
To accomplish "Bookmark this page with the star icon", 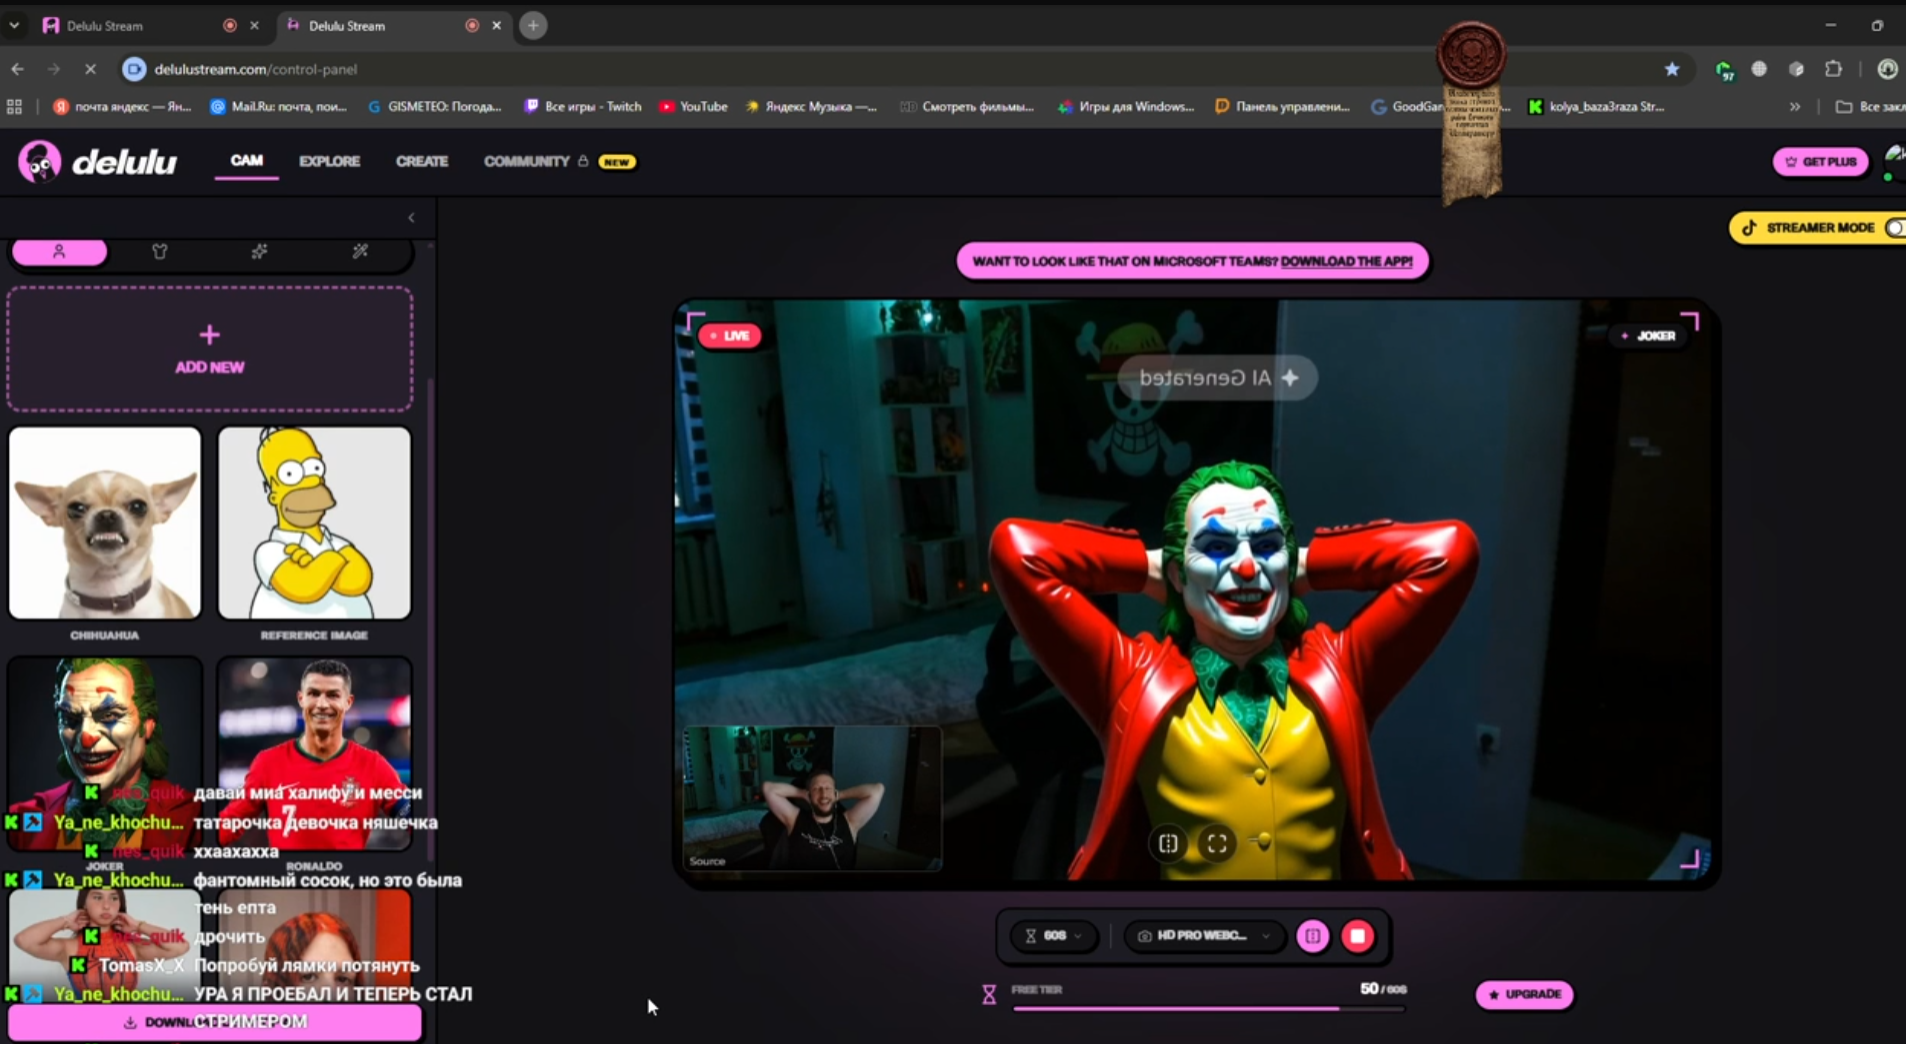I will click(x=1672, y=69).
